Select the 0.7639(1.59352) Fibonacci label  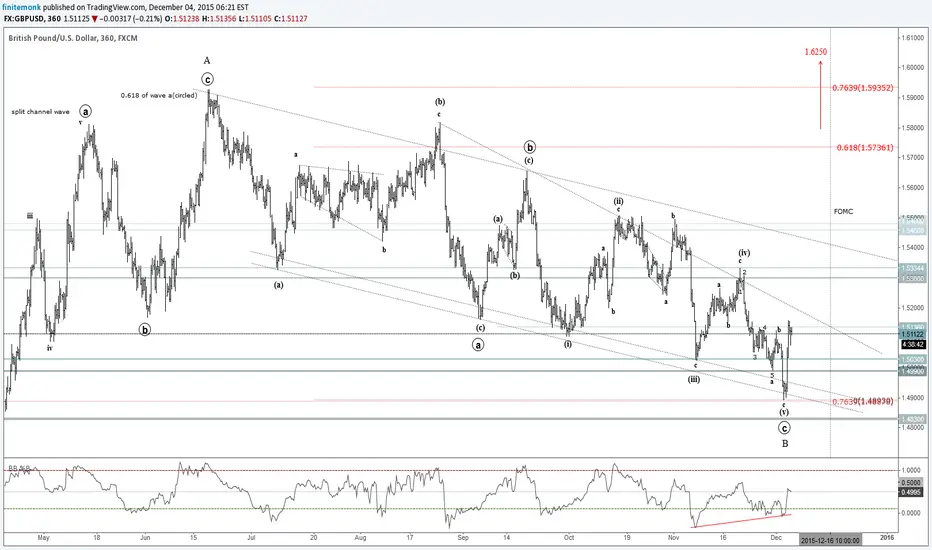862,88
